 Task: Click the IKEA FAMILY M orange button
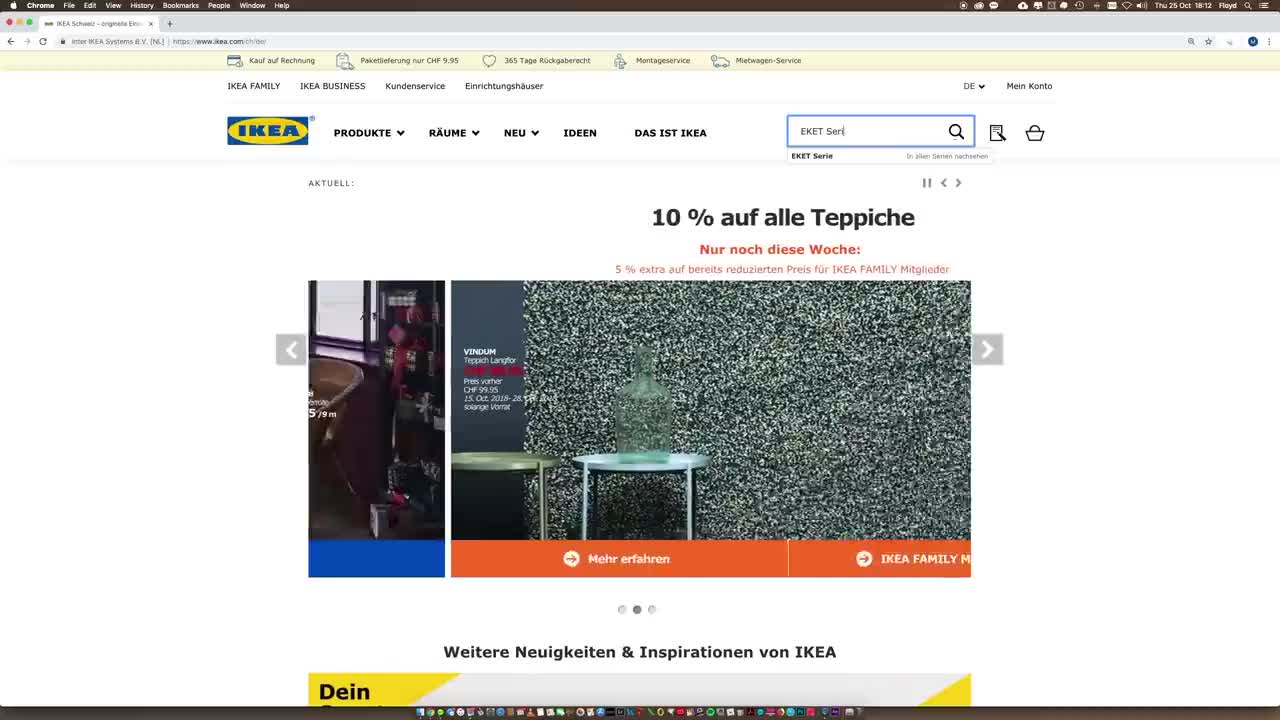click(880, 559)
